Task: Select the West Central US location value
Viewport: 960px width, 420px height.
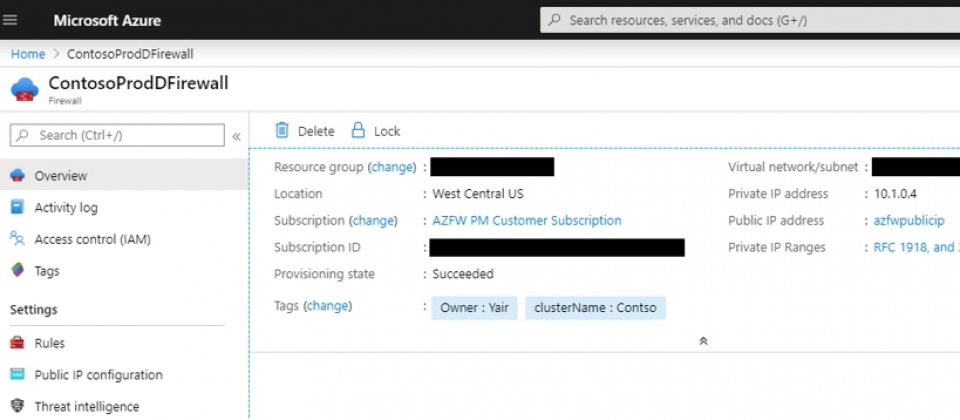Action: (x=478, y=194)
